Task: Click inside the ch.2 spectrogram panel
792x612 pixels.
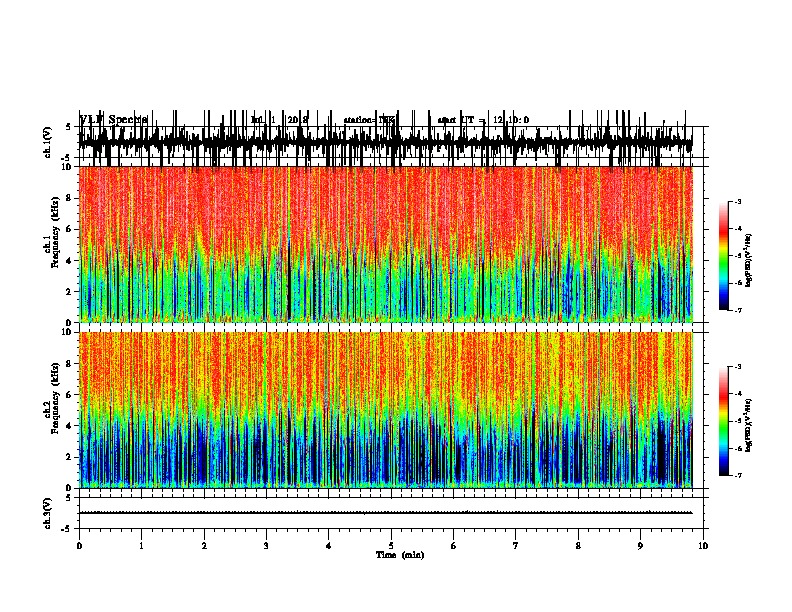Action: [386, 410]
